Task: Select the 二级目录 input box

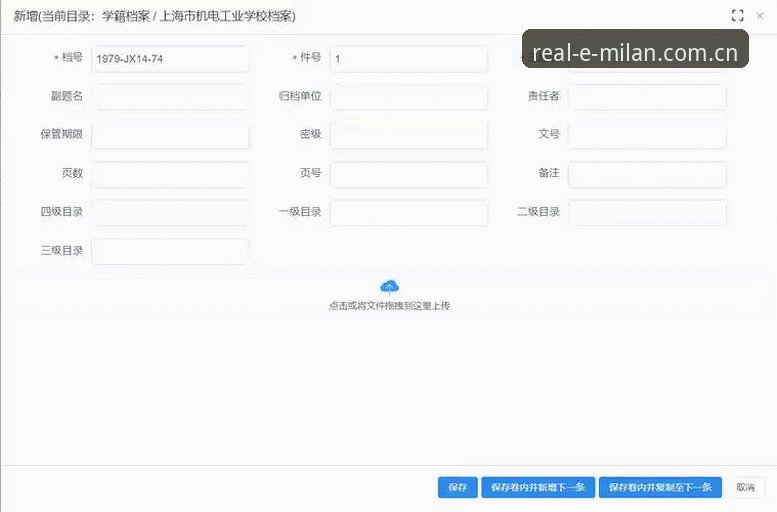Action: [x=647, y=213]
